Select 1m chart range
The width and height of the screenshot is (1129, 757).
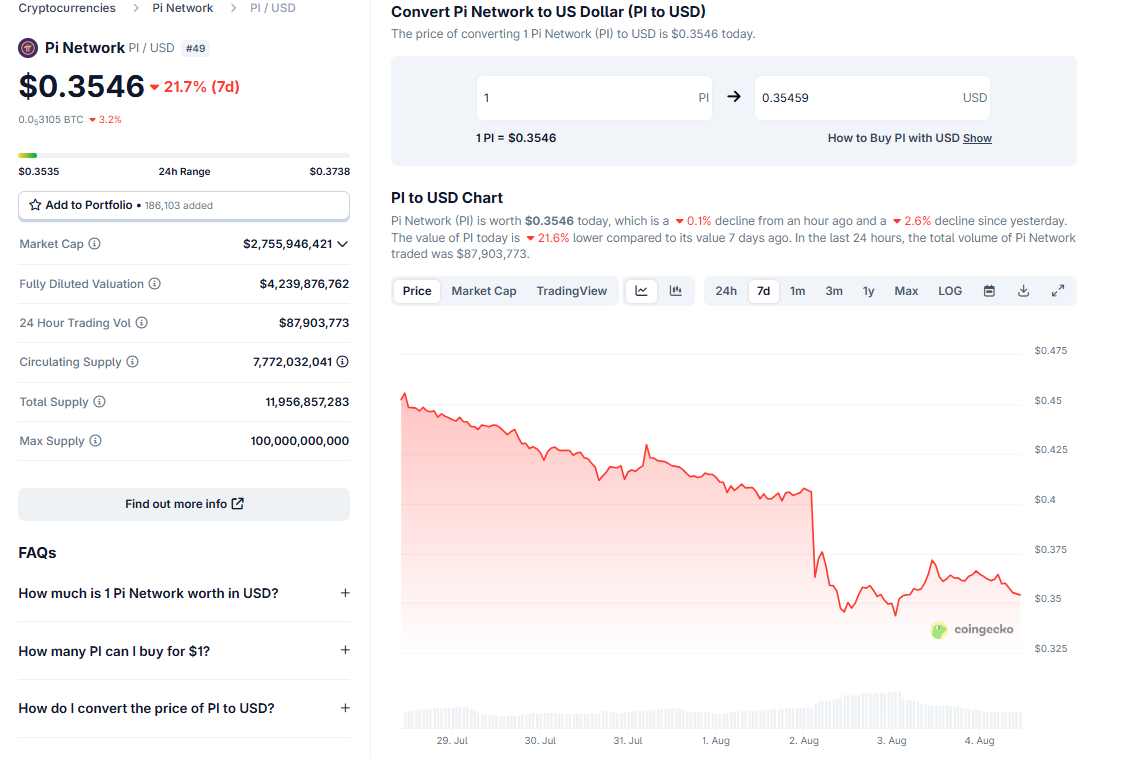[x=797, y=291]
